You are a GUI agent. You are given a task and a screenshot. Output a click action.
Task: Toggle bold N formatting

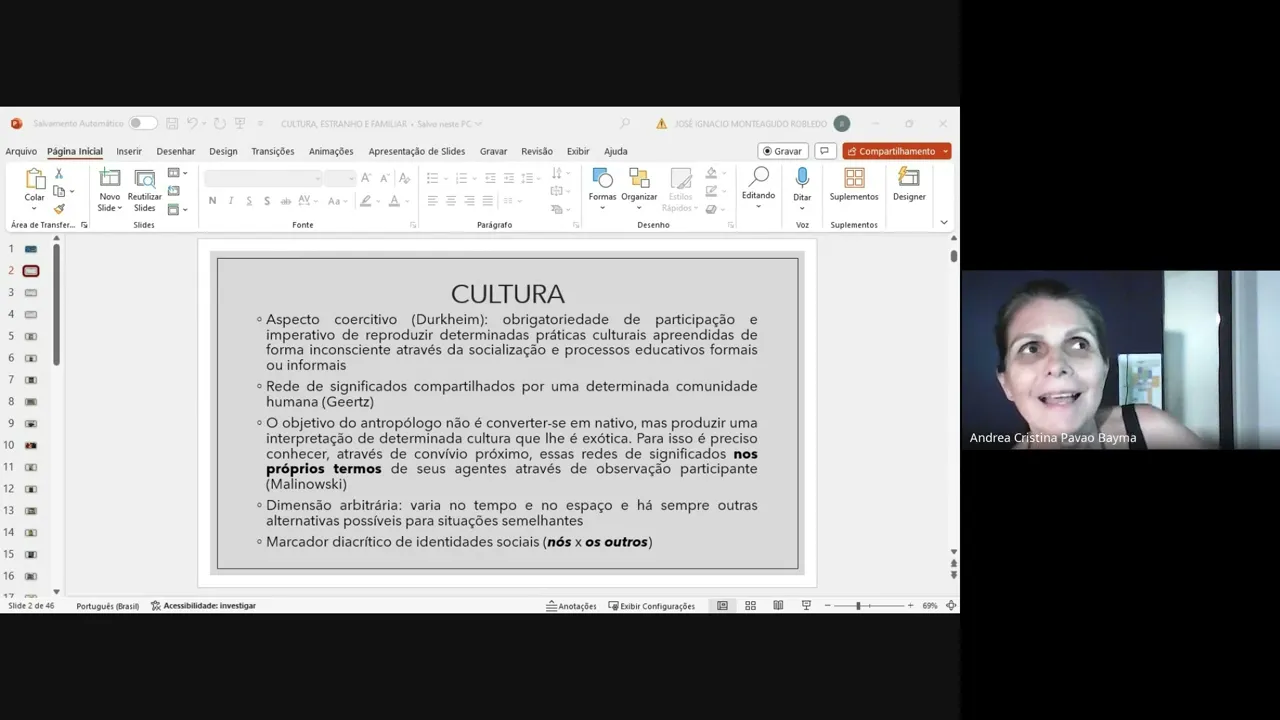(x=212, y=201)
